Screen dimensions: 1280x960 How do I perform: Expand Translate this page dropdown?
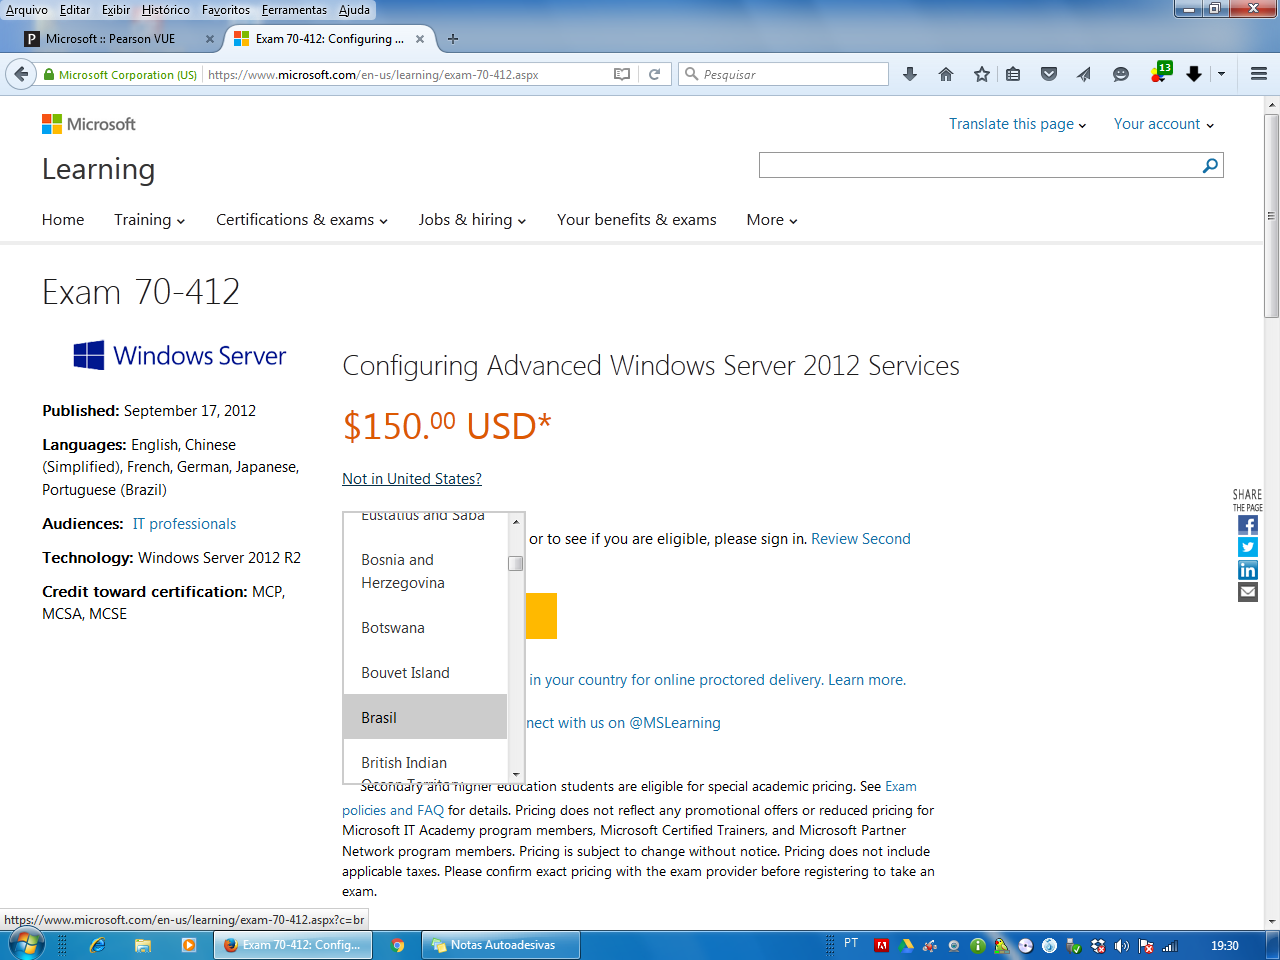coord(1017,124)
